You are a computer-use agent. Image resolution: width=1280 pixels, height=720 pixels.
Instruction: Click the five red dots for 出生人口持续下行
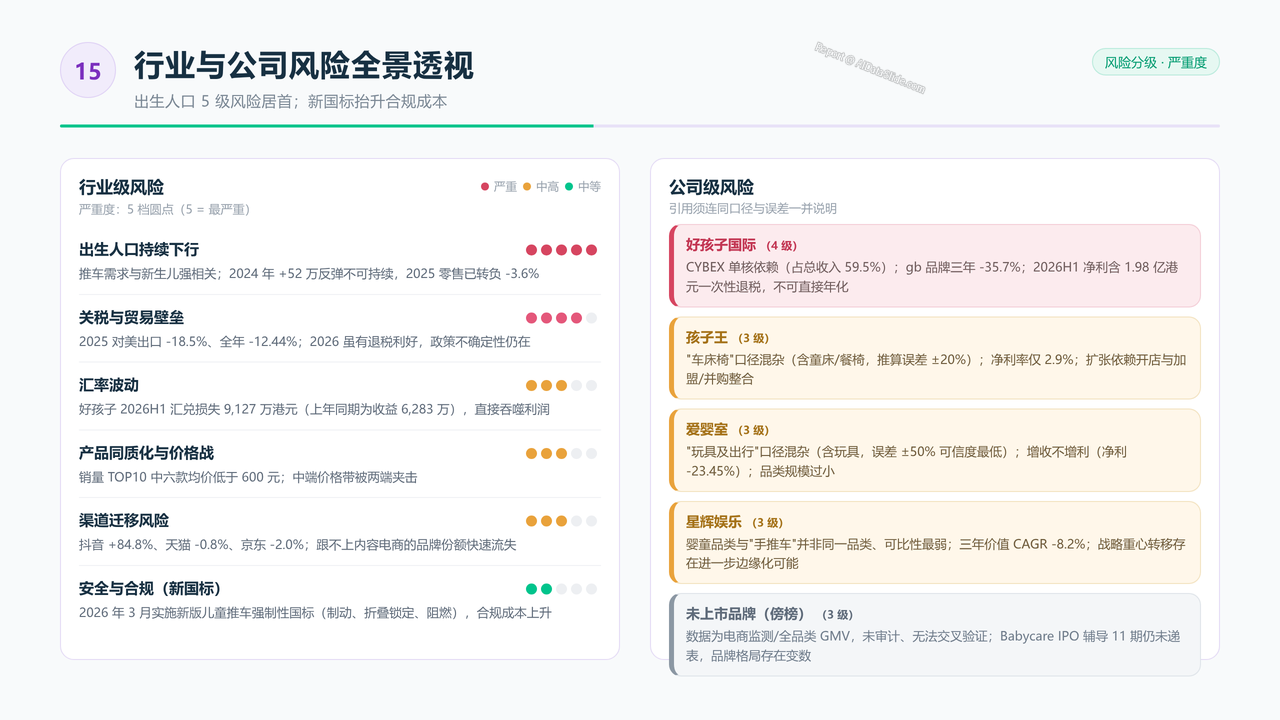(562, 250)
